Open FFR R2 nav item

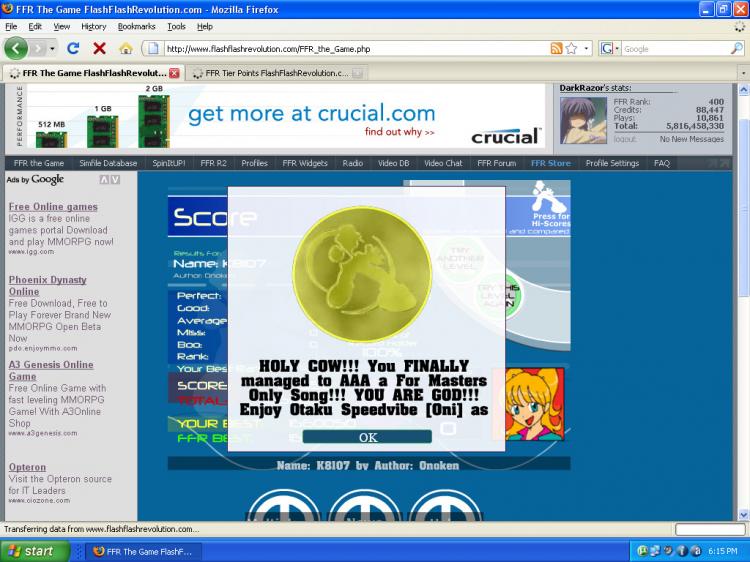[x=213, y=163]
